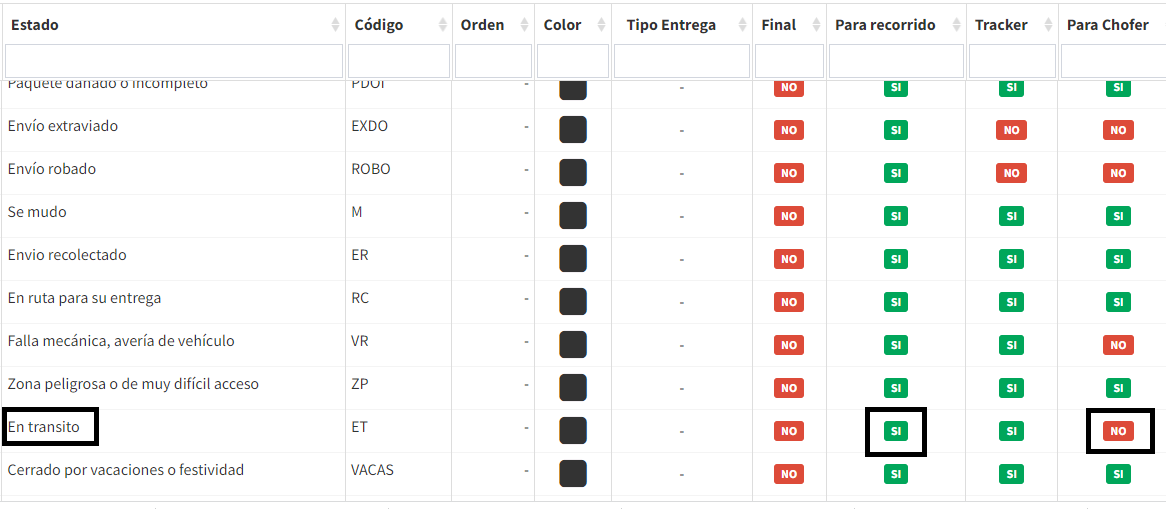The width and height of the screenshot is (1166, 509).
Task: Toggle Para Chofer NO badge for En transito
Action: pyautogui.click(x=1118, y=431)
